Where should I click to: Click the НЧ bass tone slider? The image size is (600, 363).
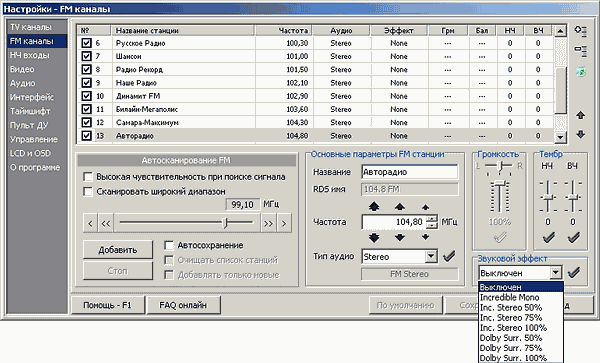[x=548, y=197]
